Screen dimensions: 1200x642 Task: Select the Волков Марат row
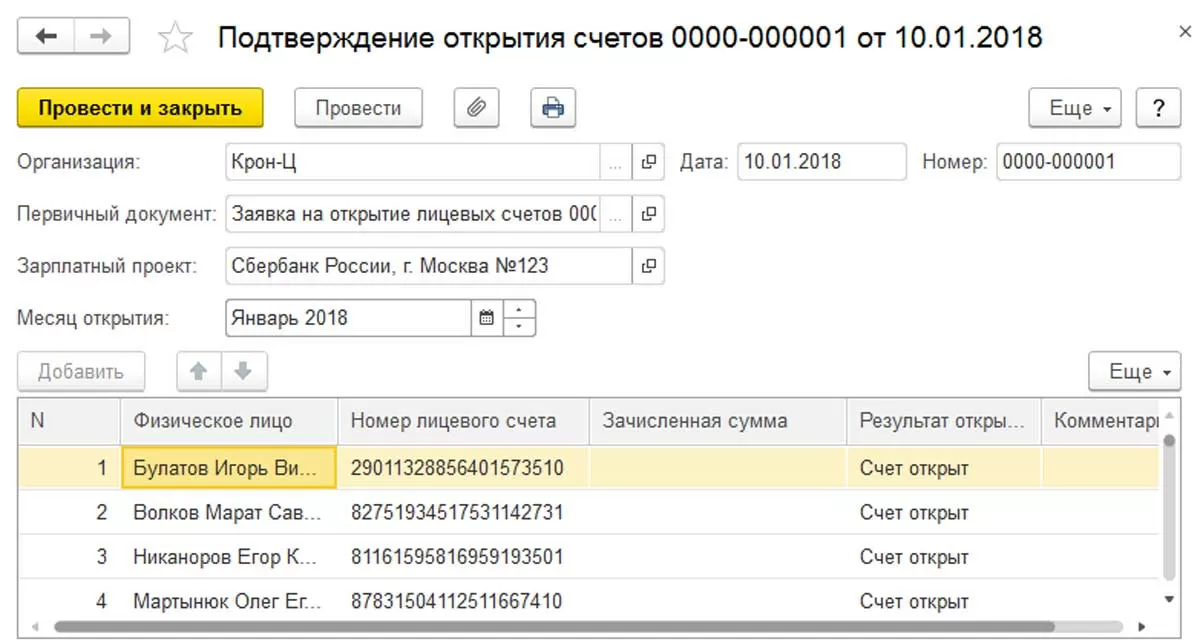227,513
